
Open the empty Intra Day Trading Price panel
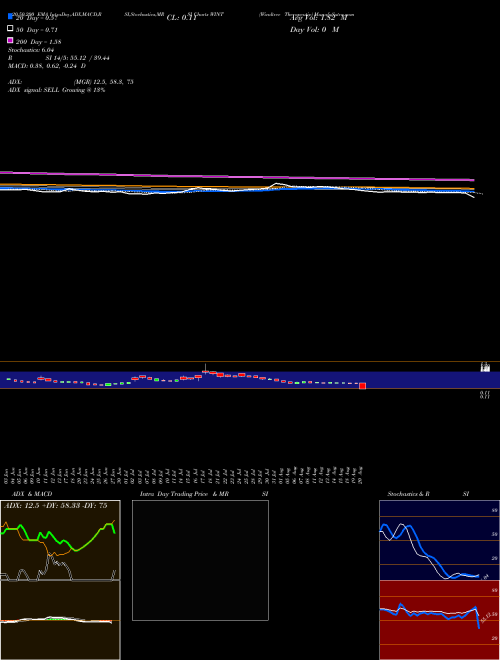pyautogui.click(x=200, y=560)
